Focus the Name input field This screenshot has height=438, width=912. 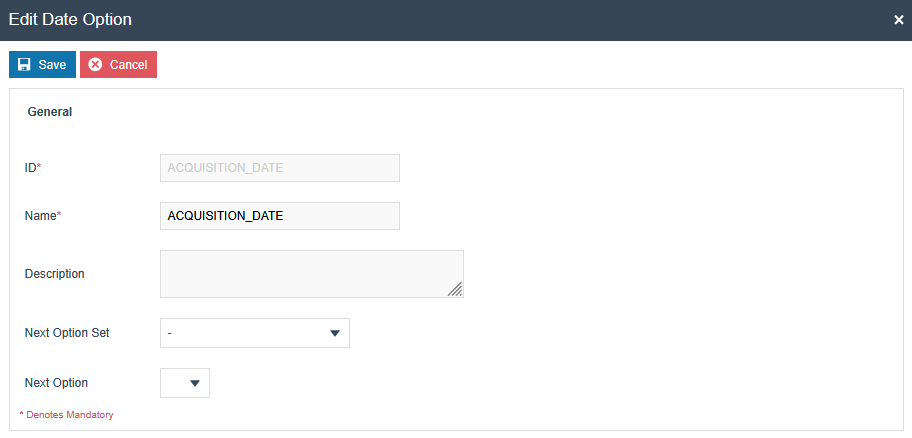pyautogui.click(x=279, y=216)
